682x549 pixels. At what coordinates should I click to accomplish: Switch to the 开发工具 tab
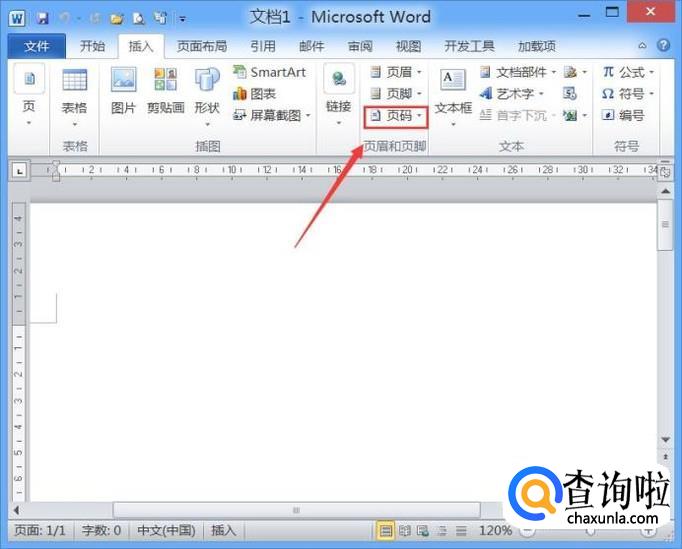[469, 46]
